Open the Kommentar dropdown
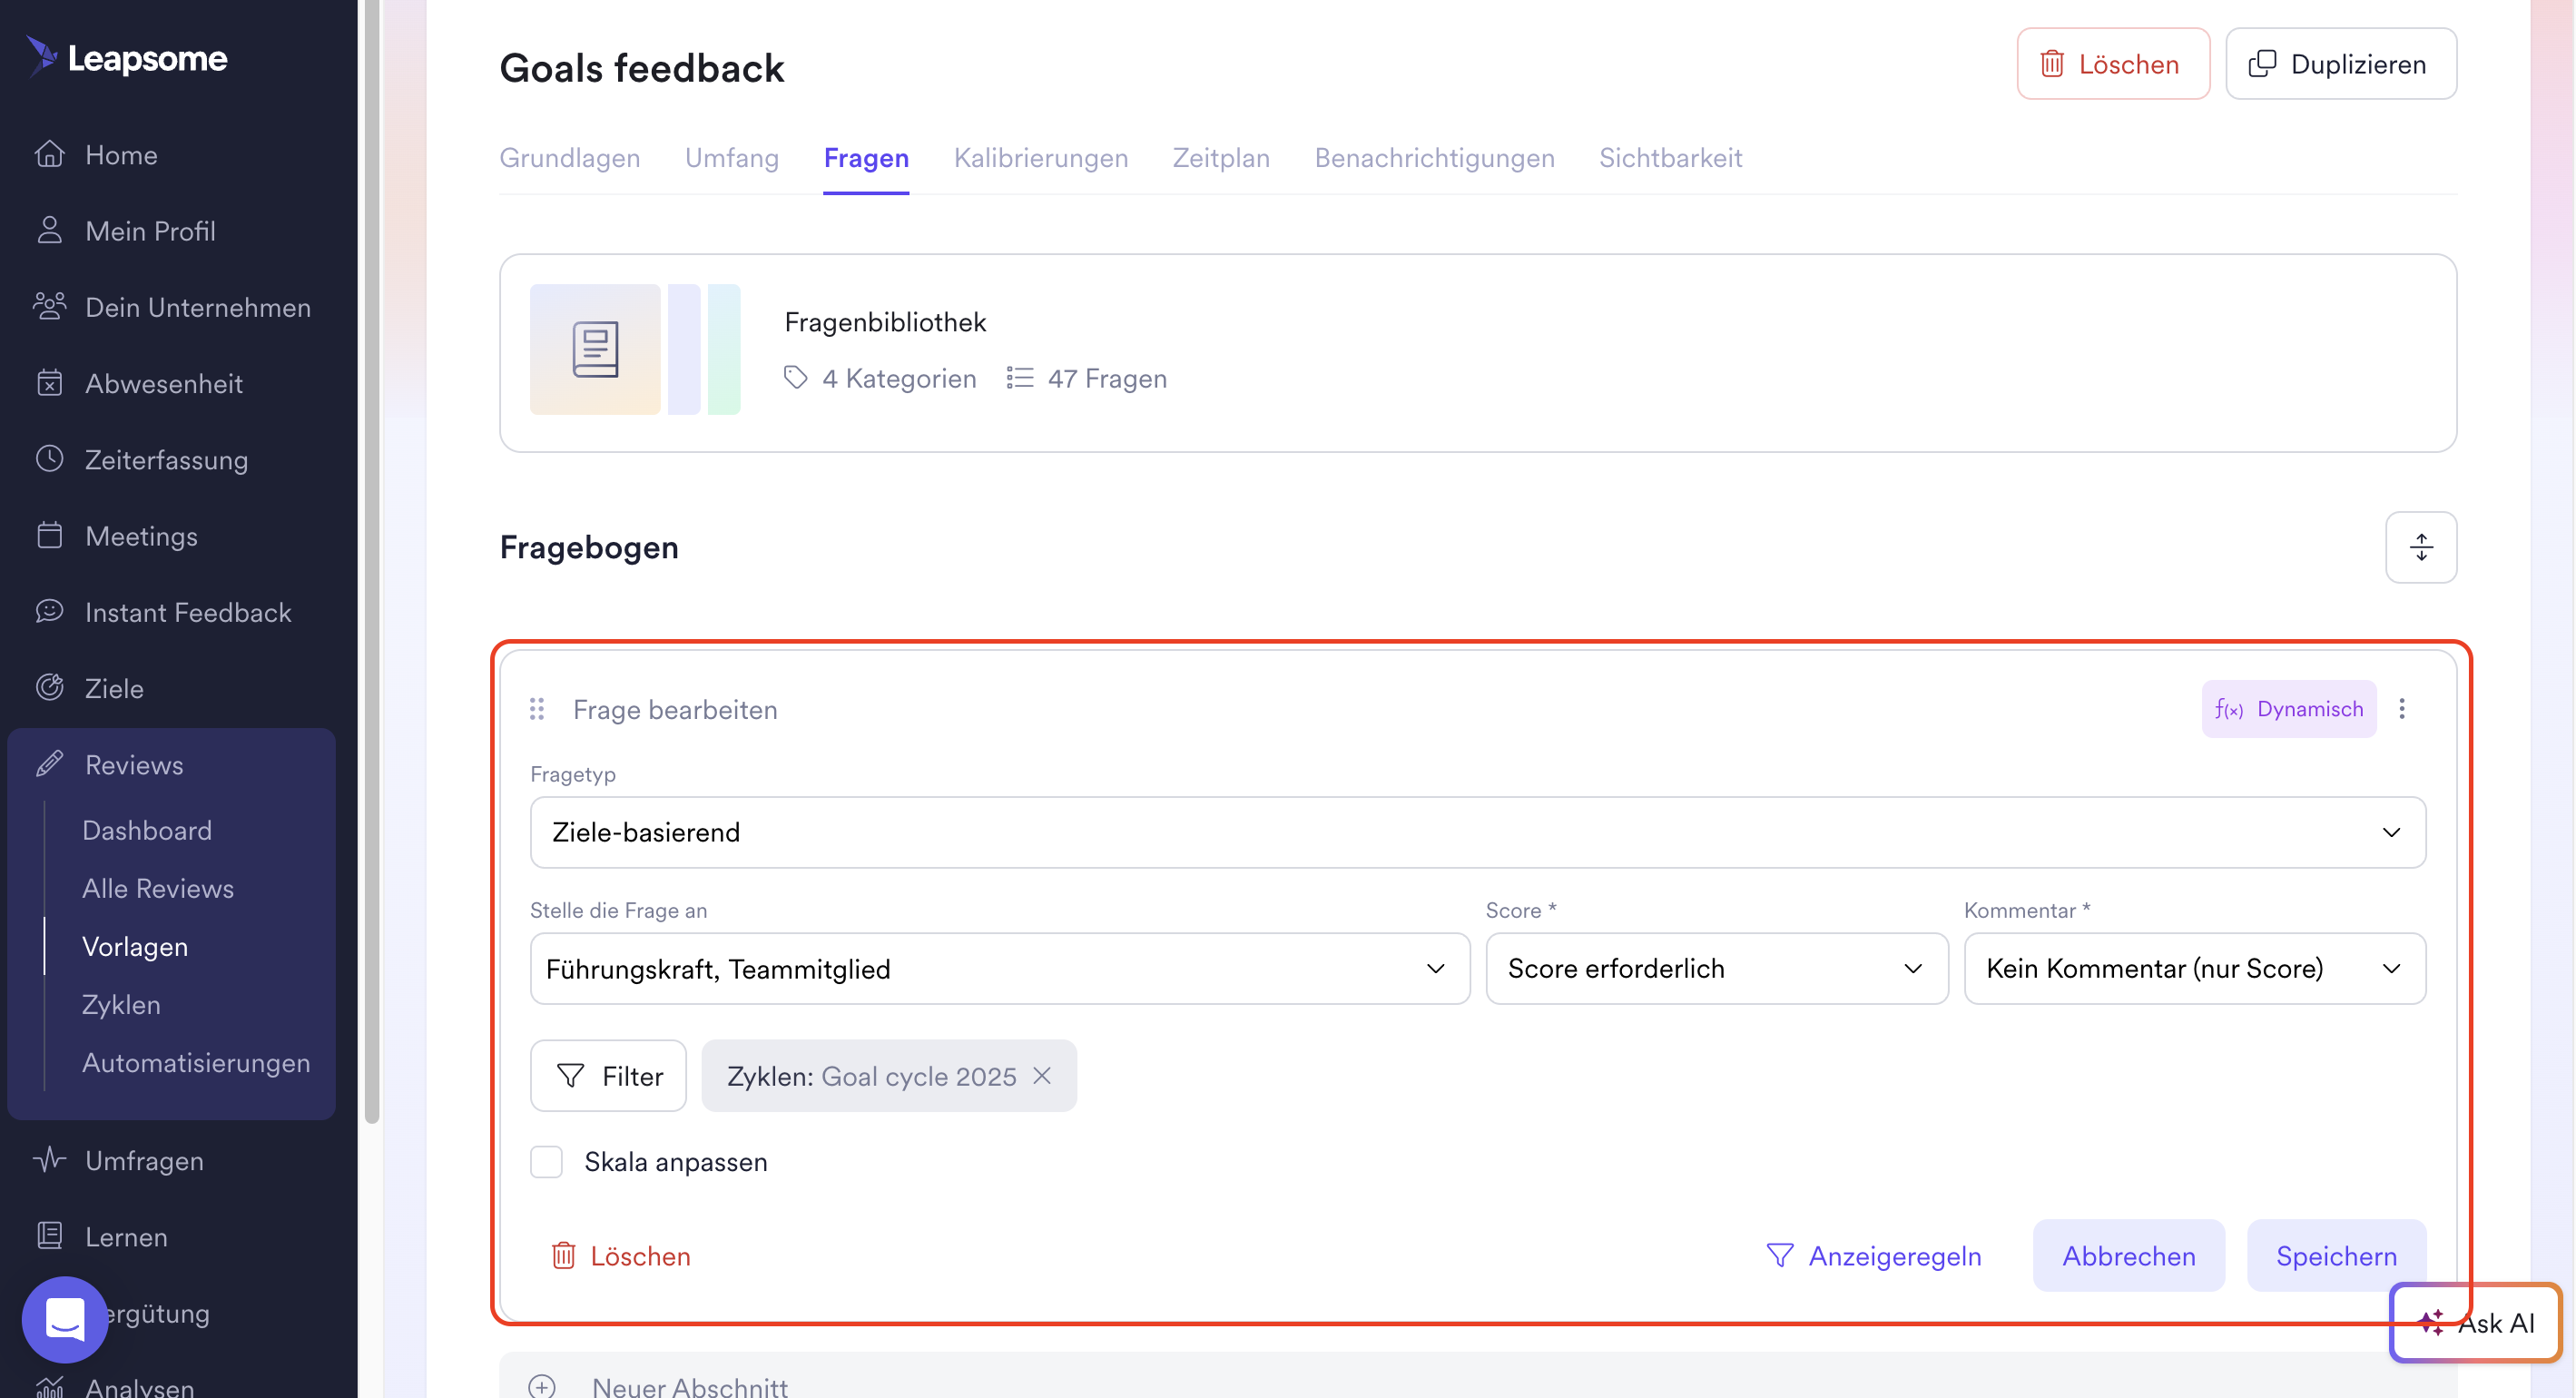This screenshot has height=1398, width=2576. [2194, 968]
